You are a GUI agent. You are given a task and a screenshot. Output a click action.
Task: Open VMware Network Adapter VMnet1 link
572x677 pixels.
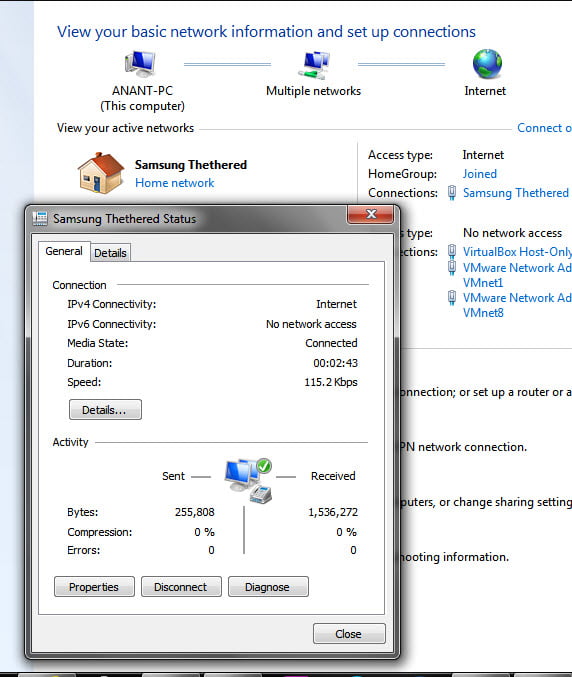tap(517, 275)
